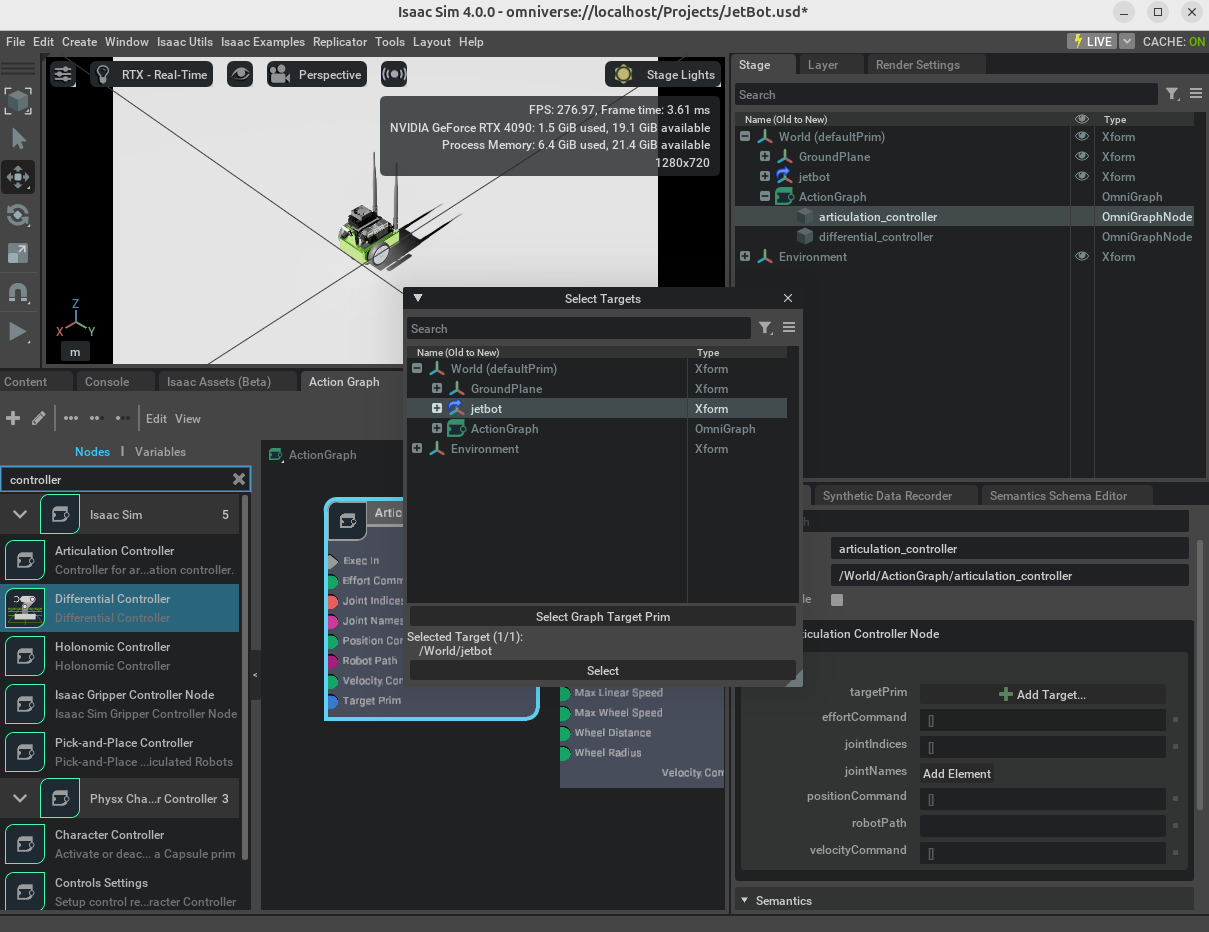Expand jetbot in the Stage tree

(x=765, y=177)
